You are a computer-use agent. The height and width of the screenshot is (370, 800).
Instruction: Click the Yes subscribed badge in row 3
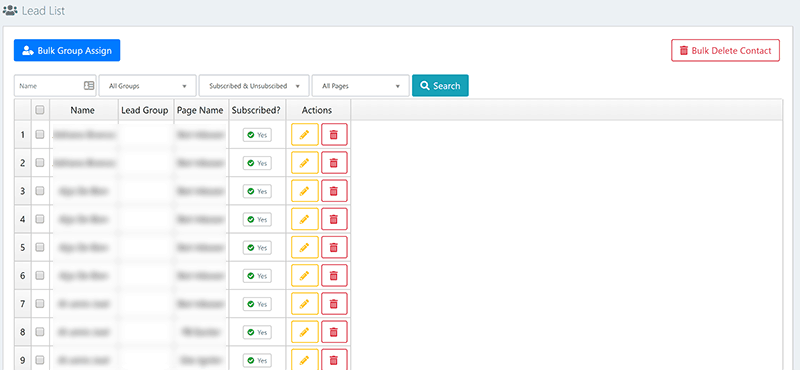(257, 191)
